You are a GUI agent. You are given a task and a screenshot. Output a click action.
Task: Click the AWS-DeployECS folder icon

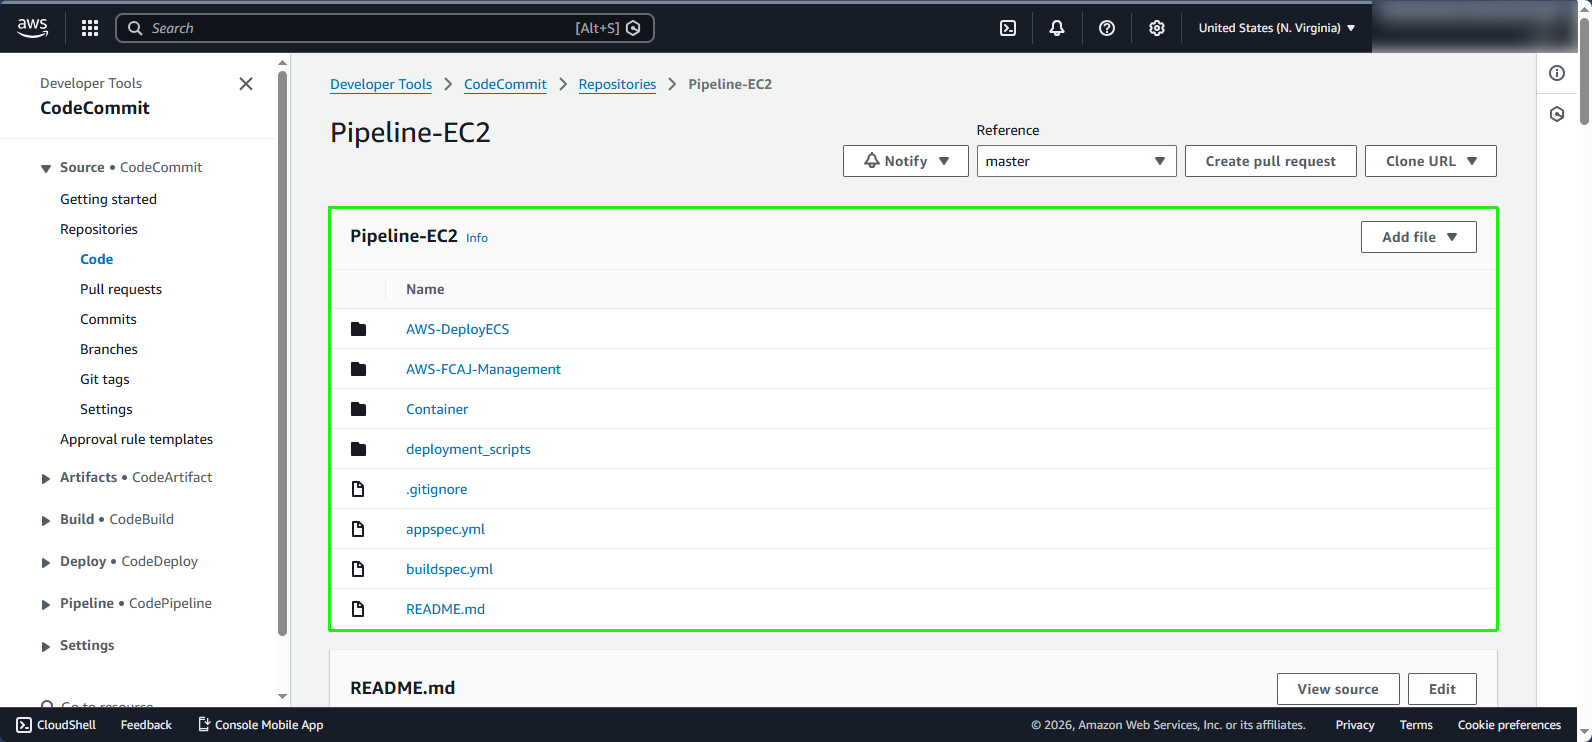pyautogui.click(x=359, y=329)
